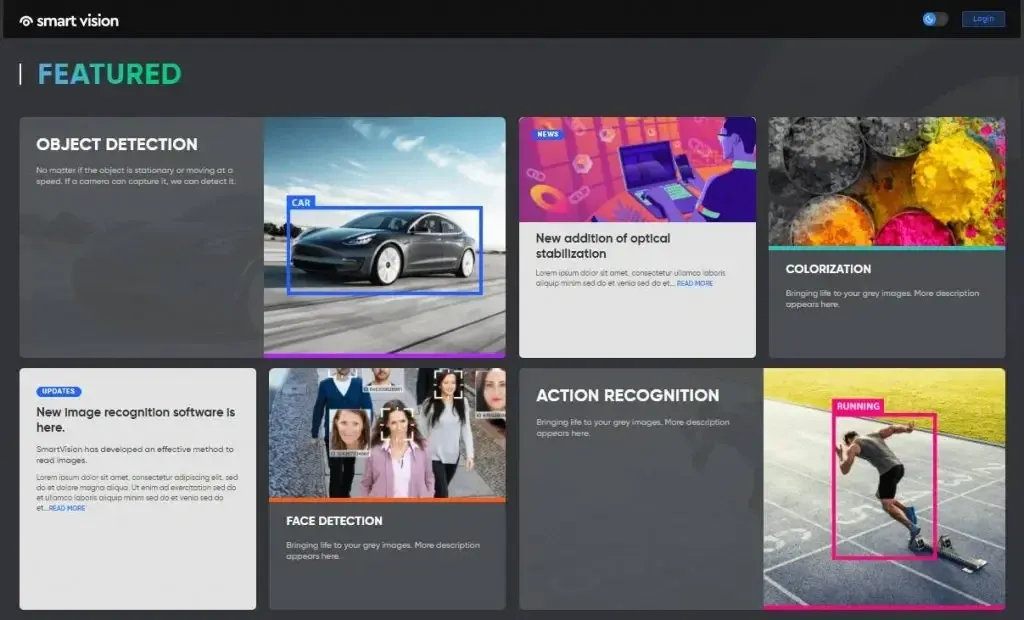Click READ MORE in the updates card
The image size is (1024, 620).
pos(67,508)
